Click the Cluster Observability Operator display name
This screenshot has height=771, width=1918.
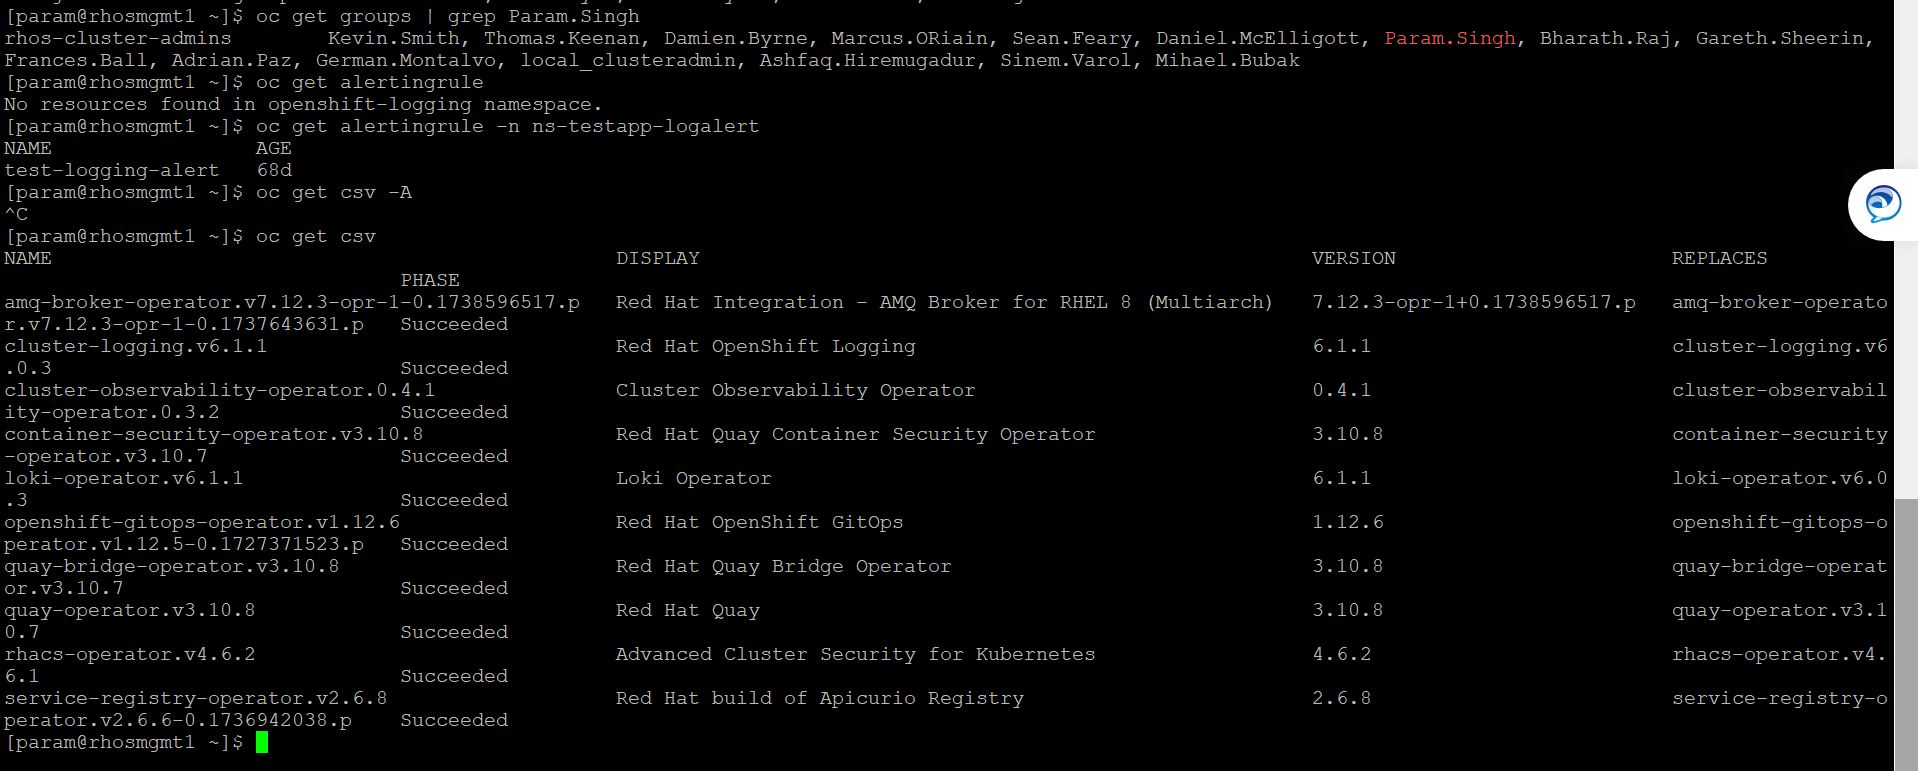795,390
